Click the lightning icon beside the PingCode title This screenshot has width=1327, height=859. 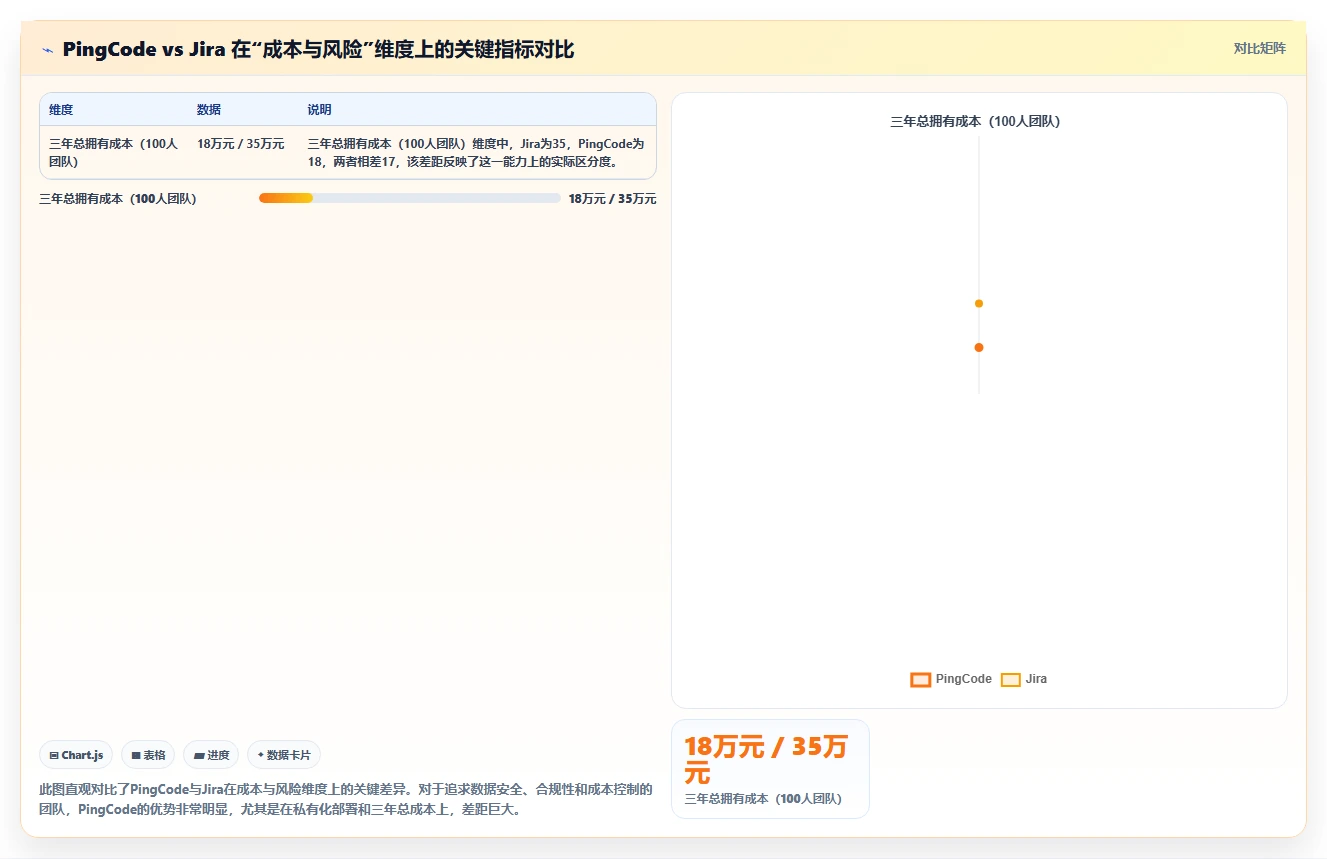click(x=47, y=50)
